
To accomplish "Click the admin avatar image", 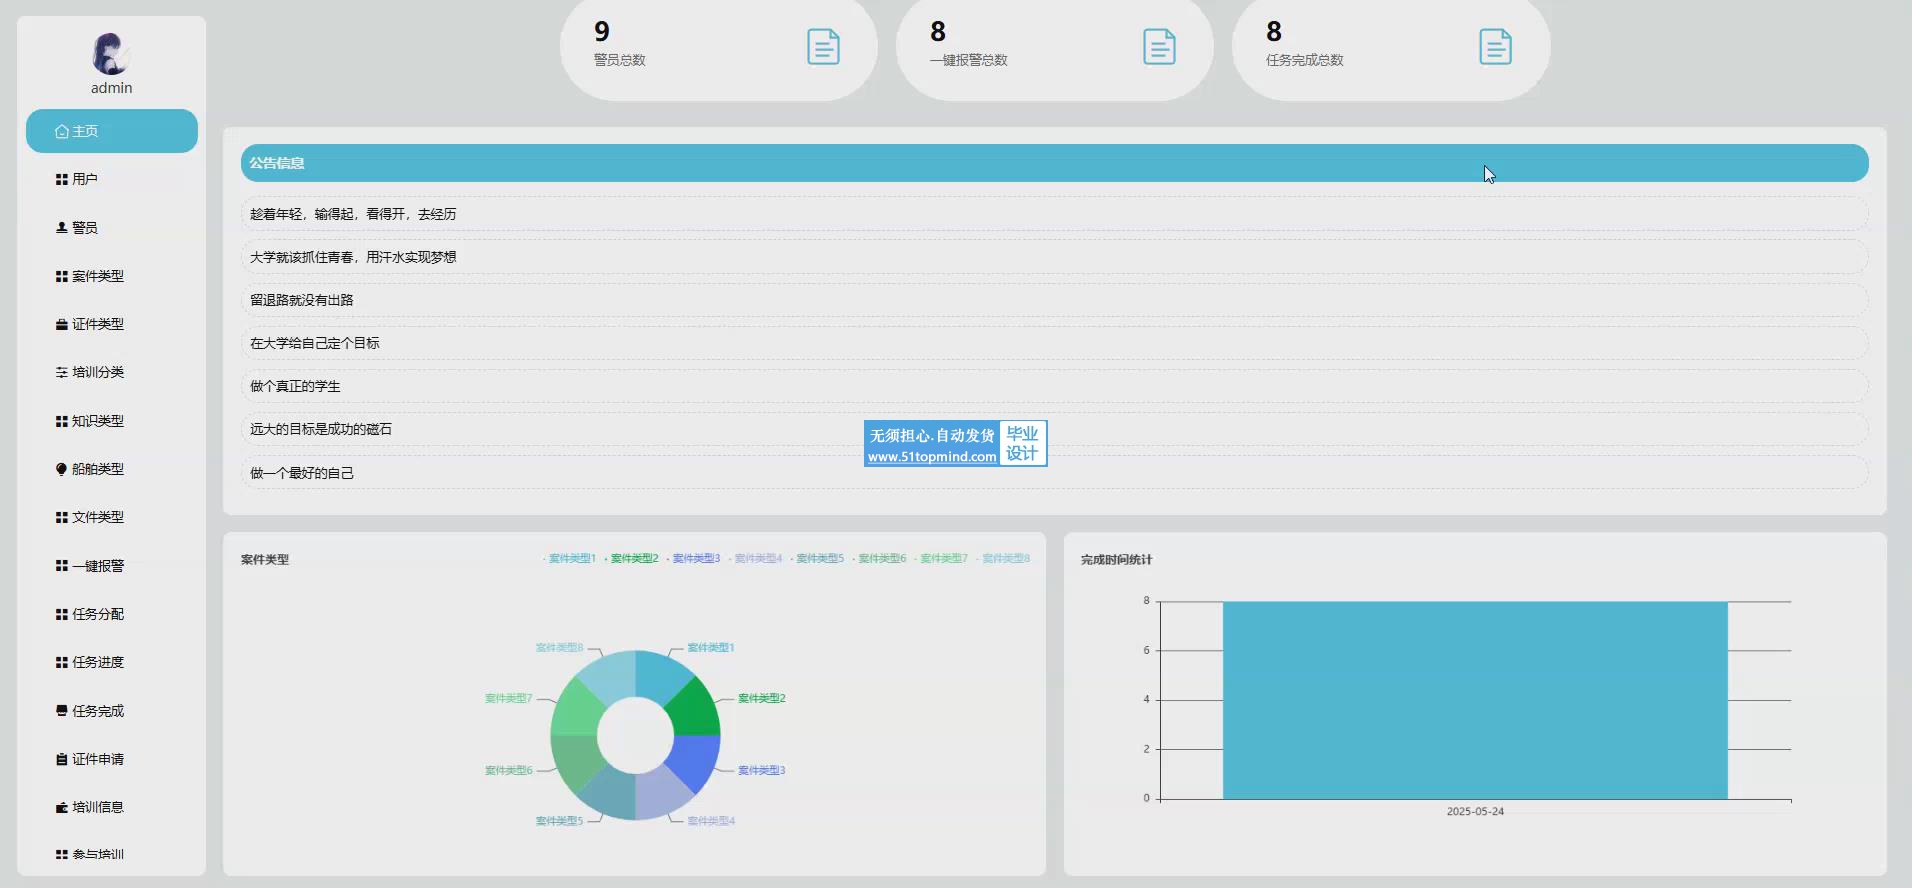I will pyautogui.click(x=111, y=54).
